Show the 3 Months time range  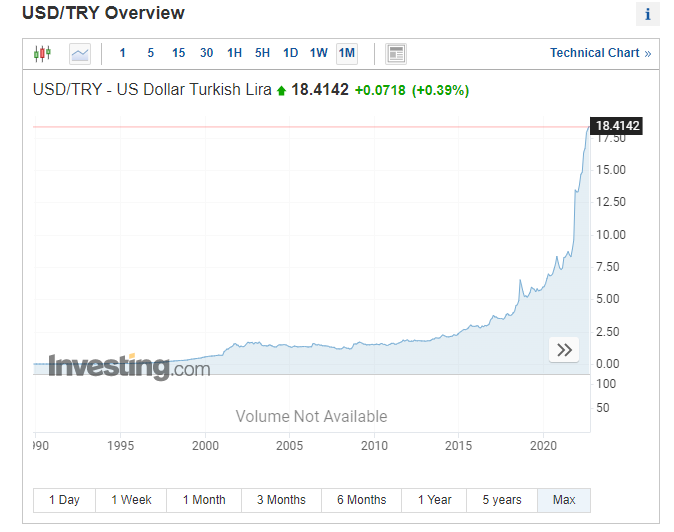click(281, 500)
